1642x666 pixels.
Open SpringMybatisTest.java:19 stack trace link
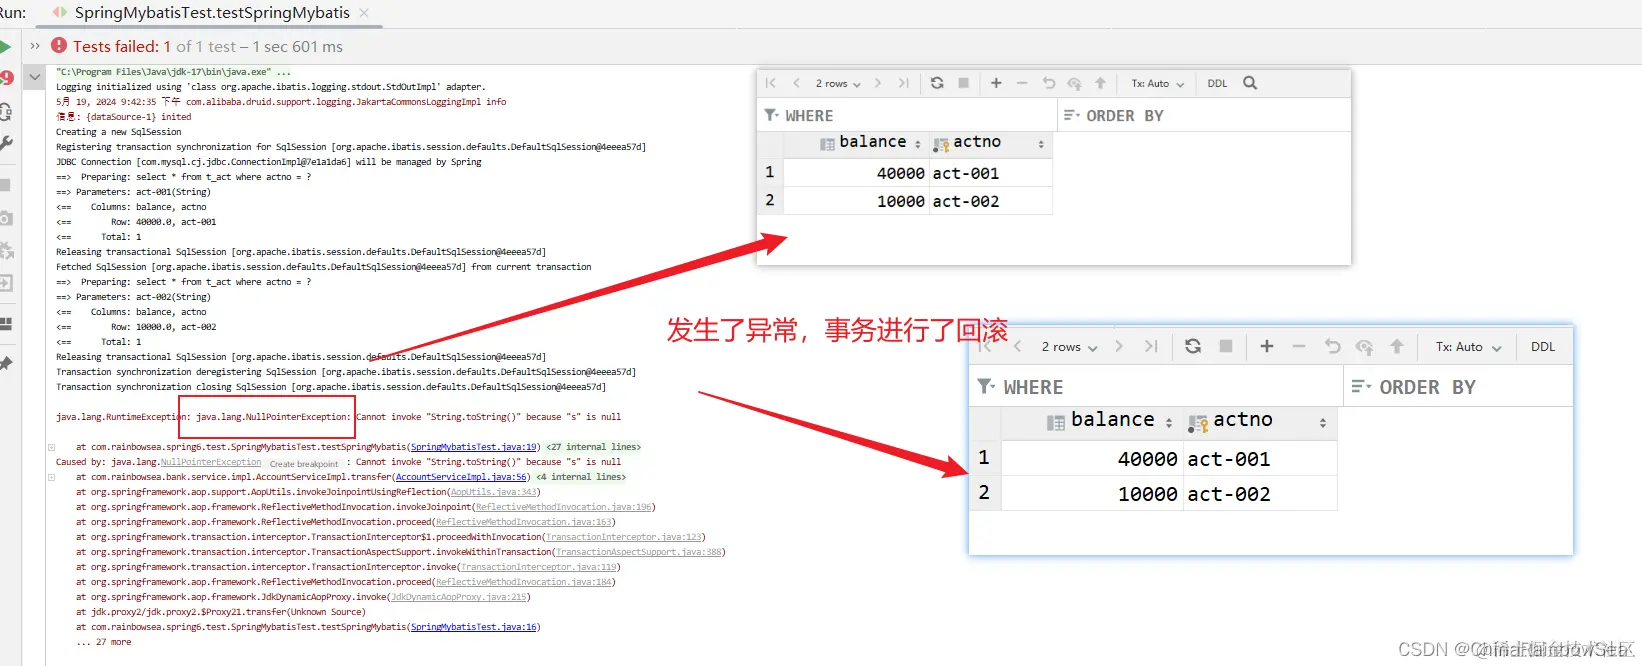(475, 447)
